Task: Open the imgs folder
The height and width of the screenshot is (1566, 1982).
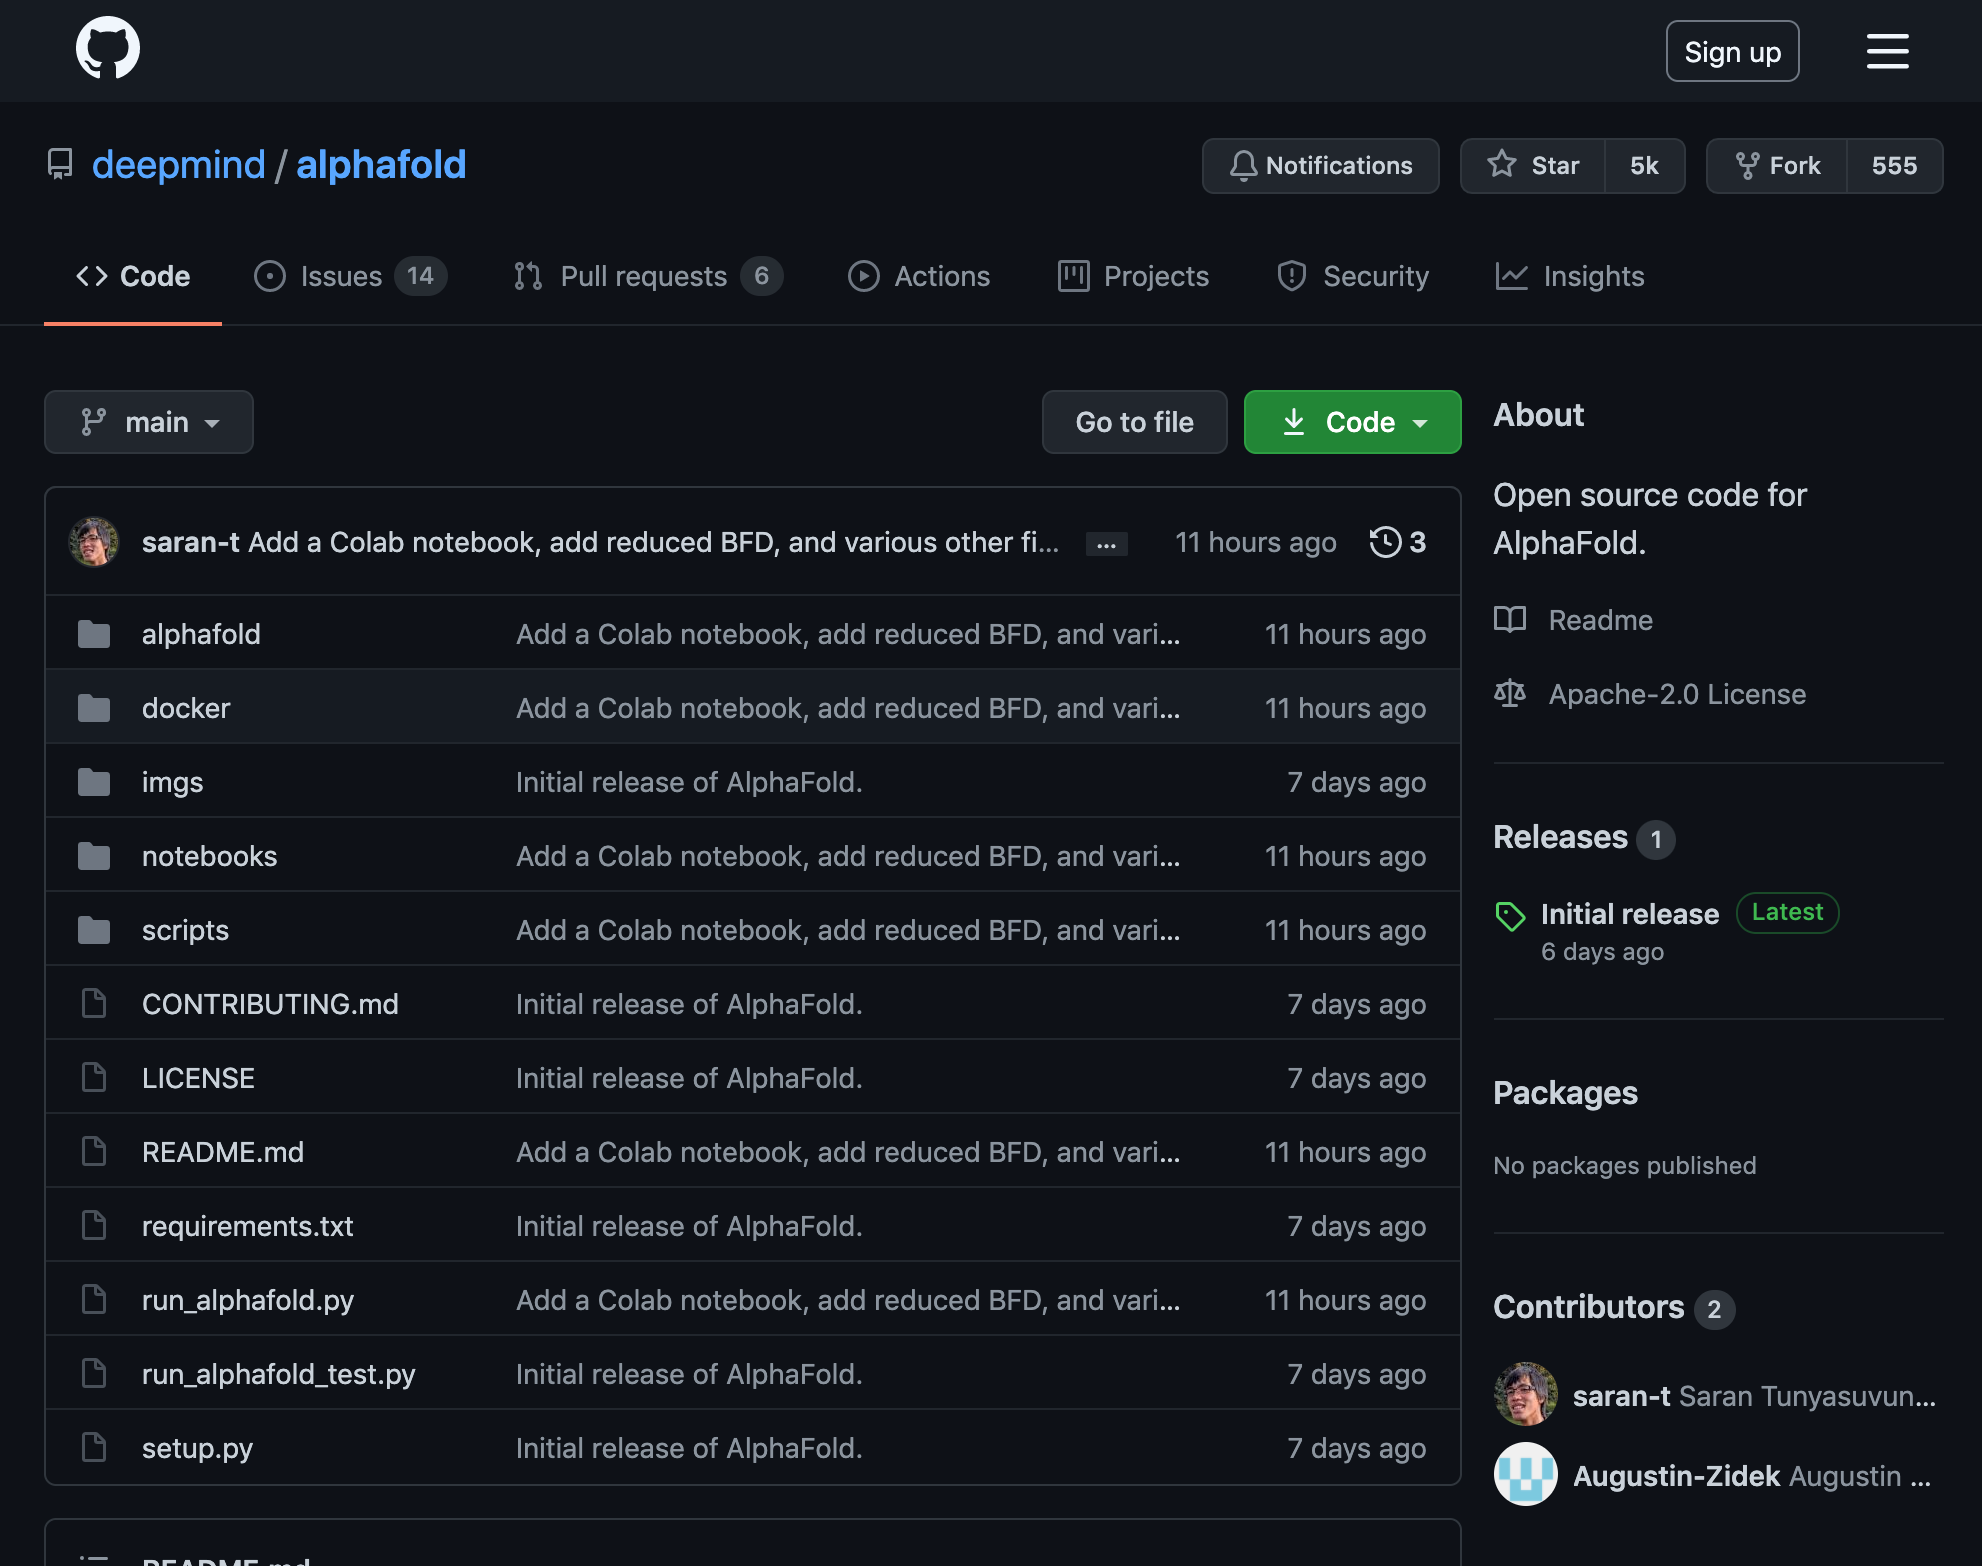Action: [172, 782]
